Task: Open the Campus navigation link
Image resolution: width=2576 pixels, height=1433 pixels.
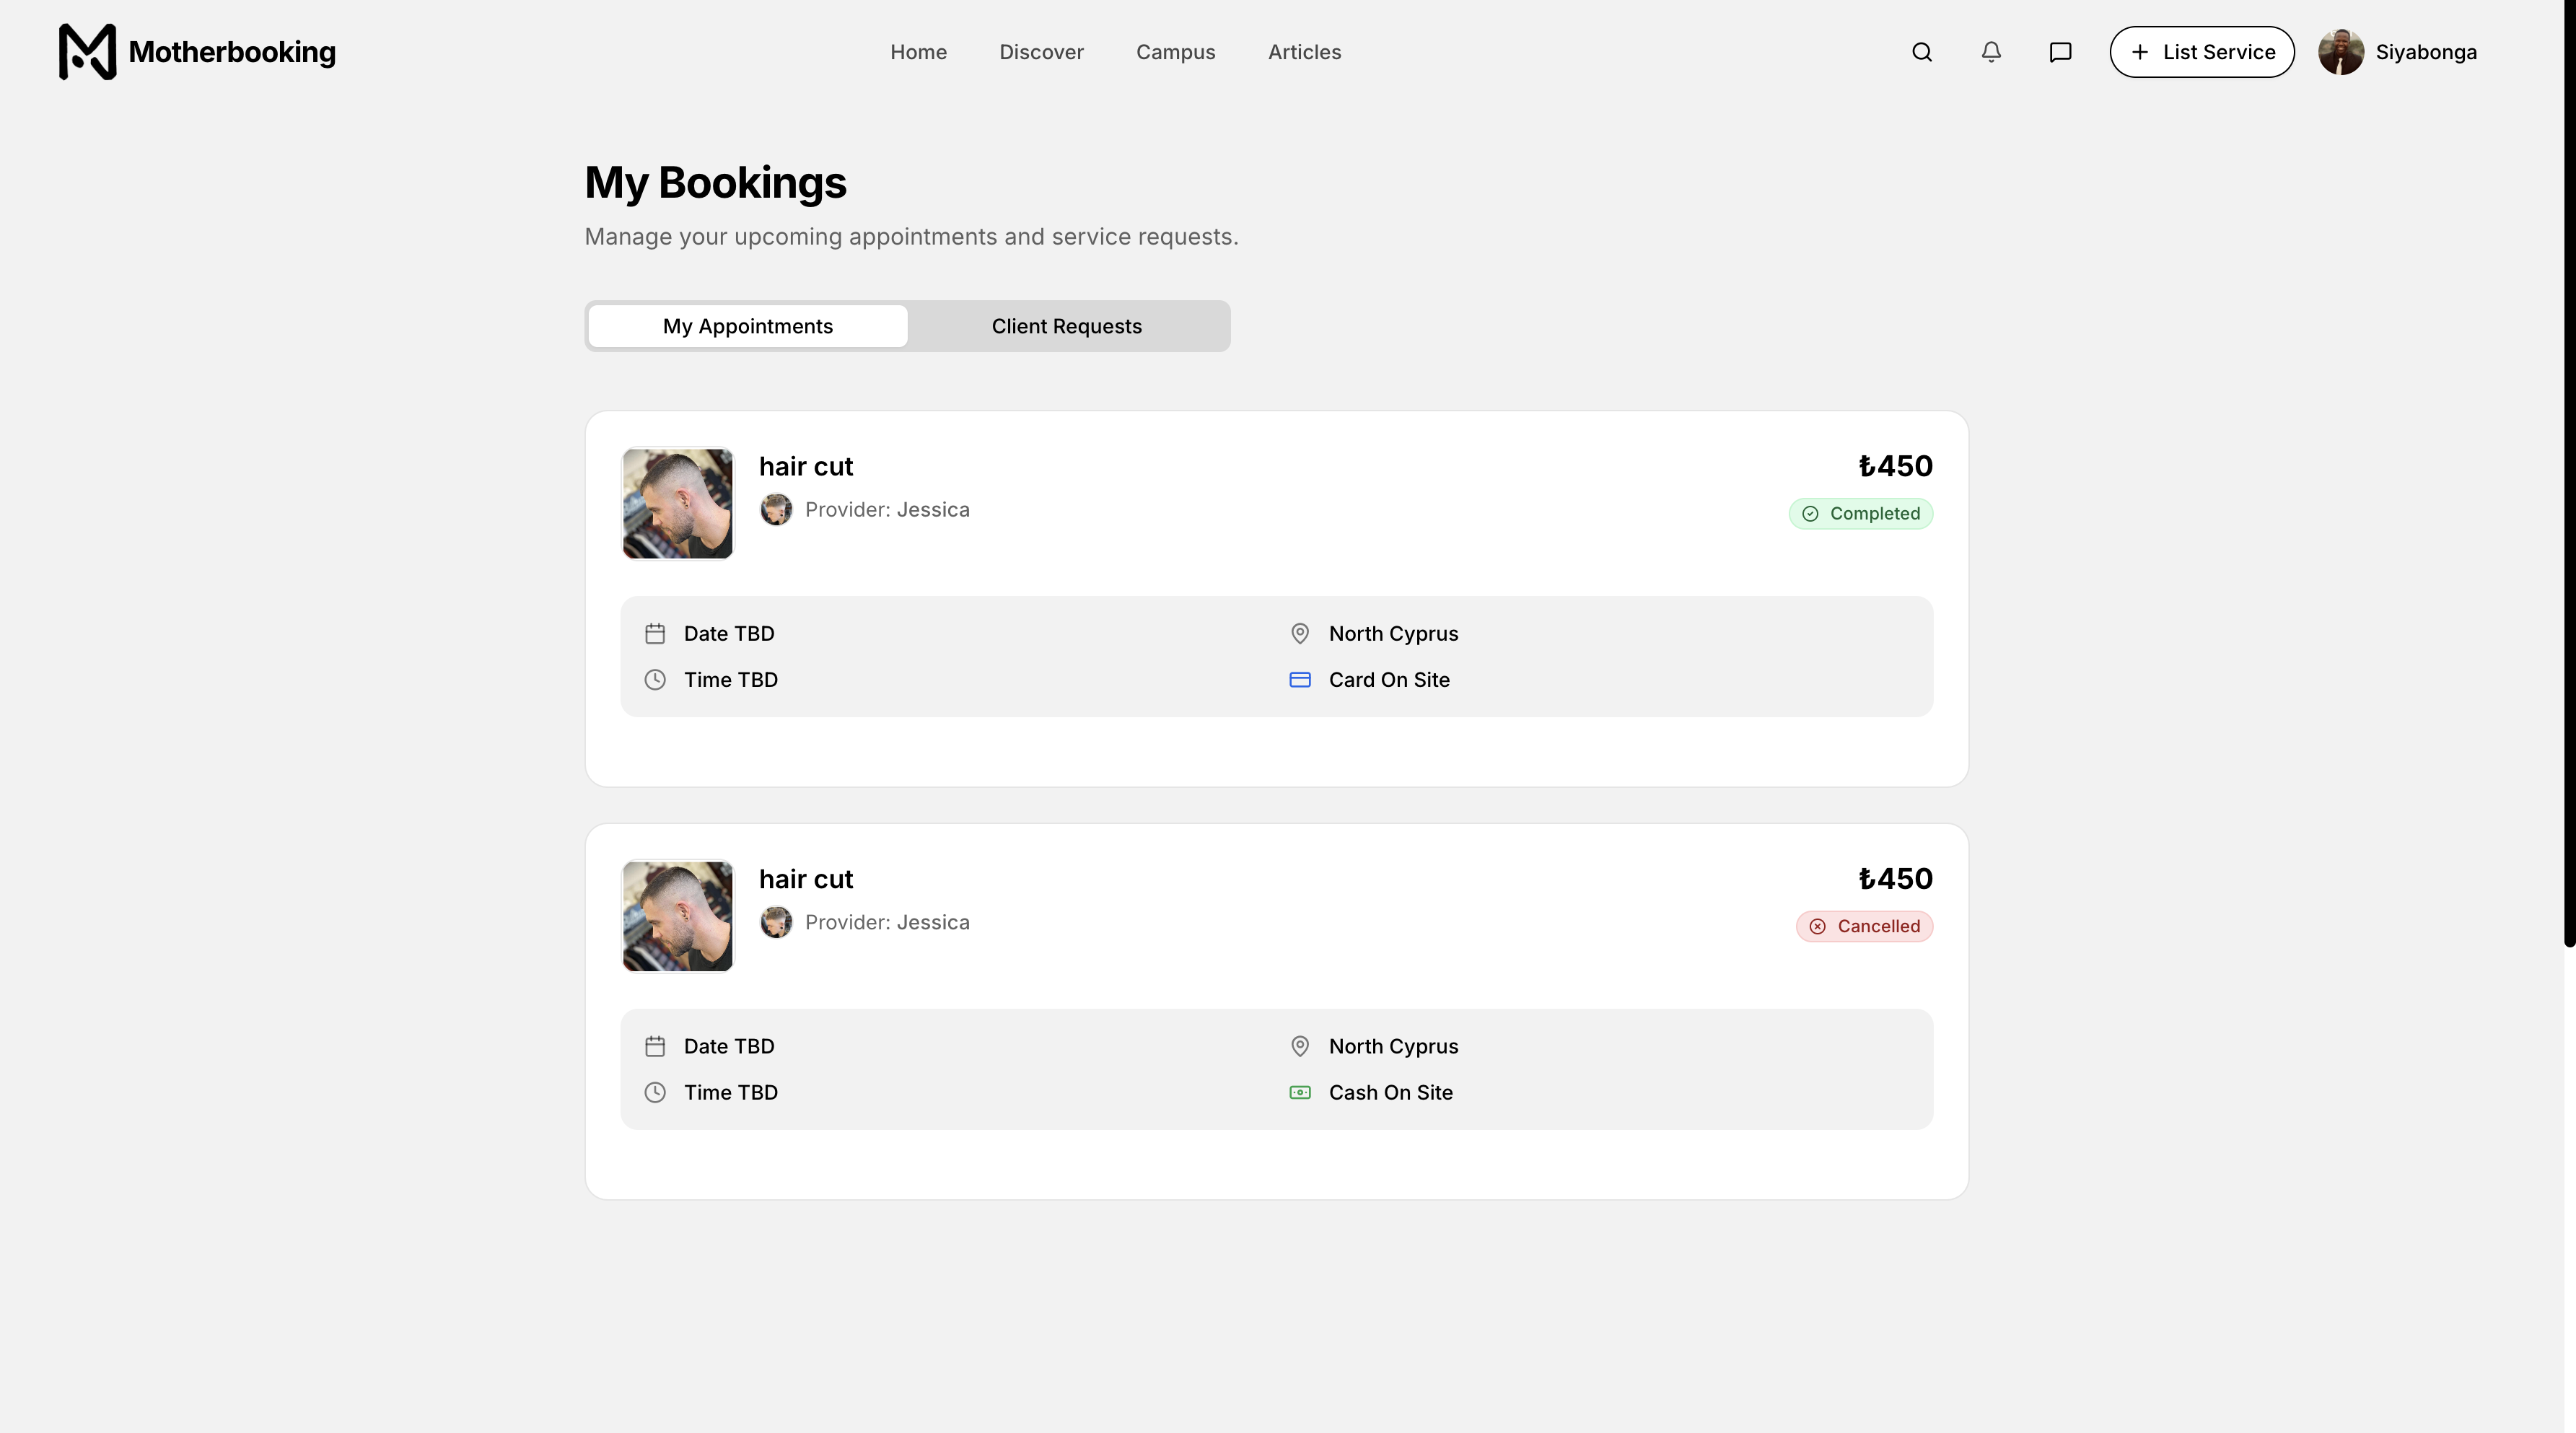Action: pyautogui.click(x=1175, y=52)
